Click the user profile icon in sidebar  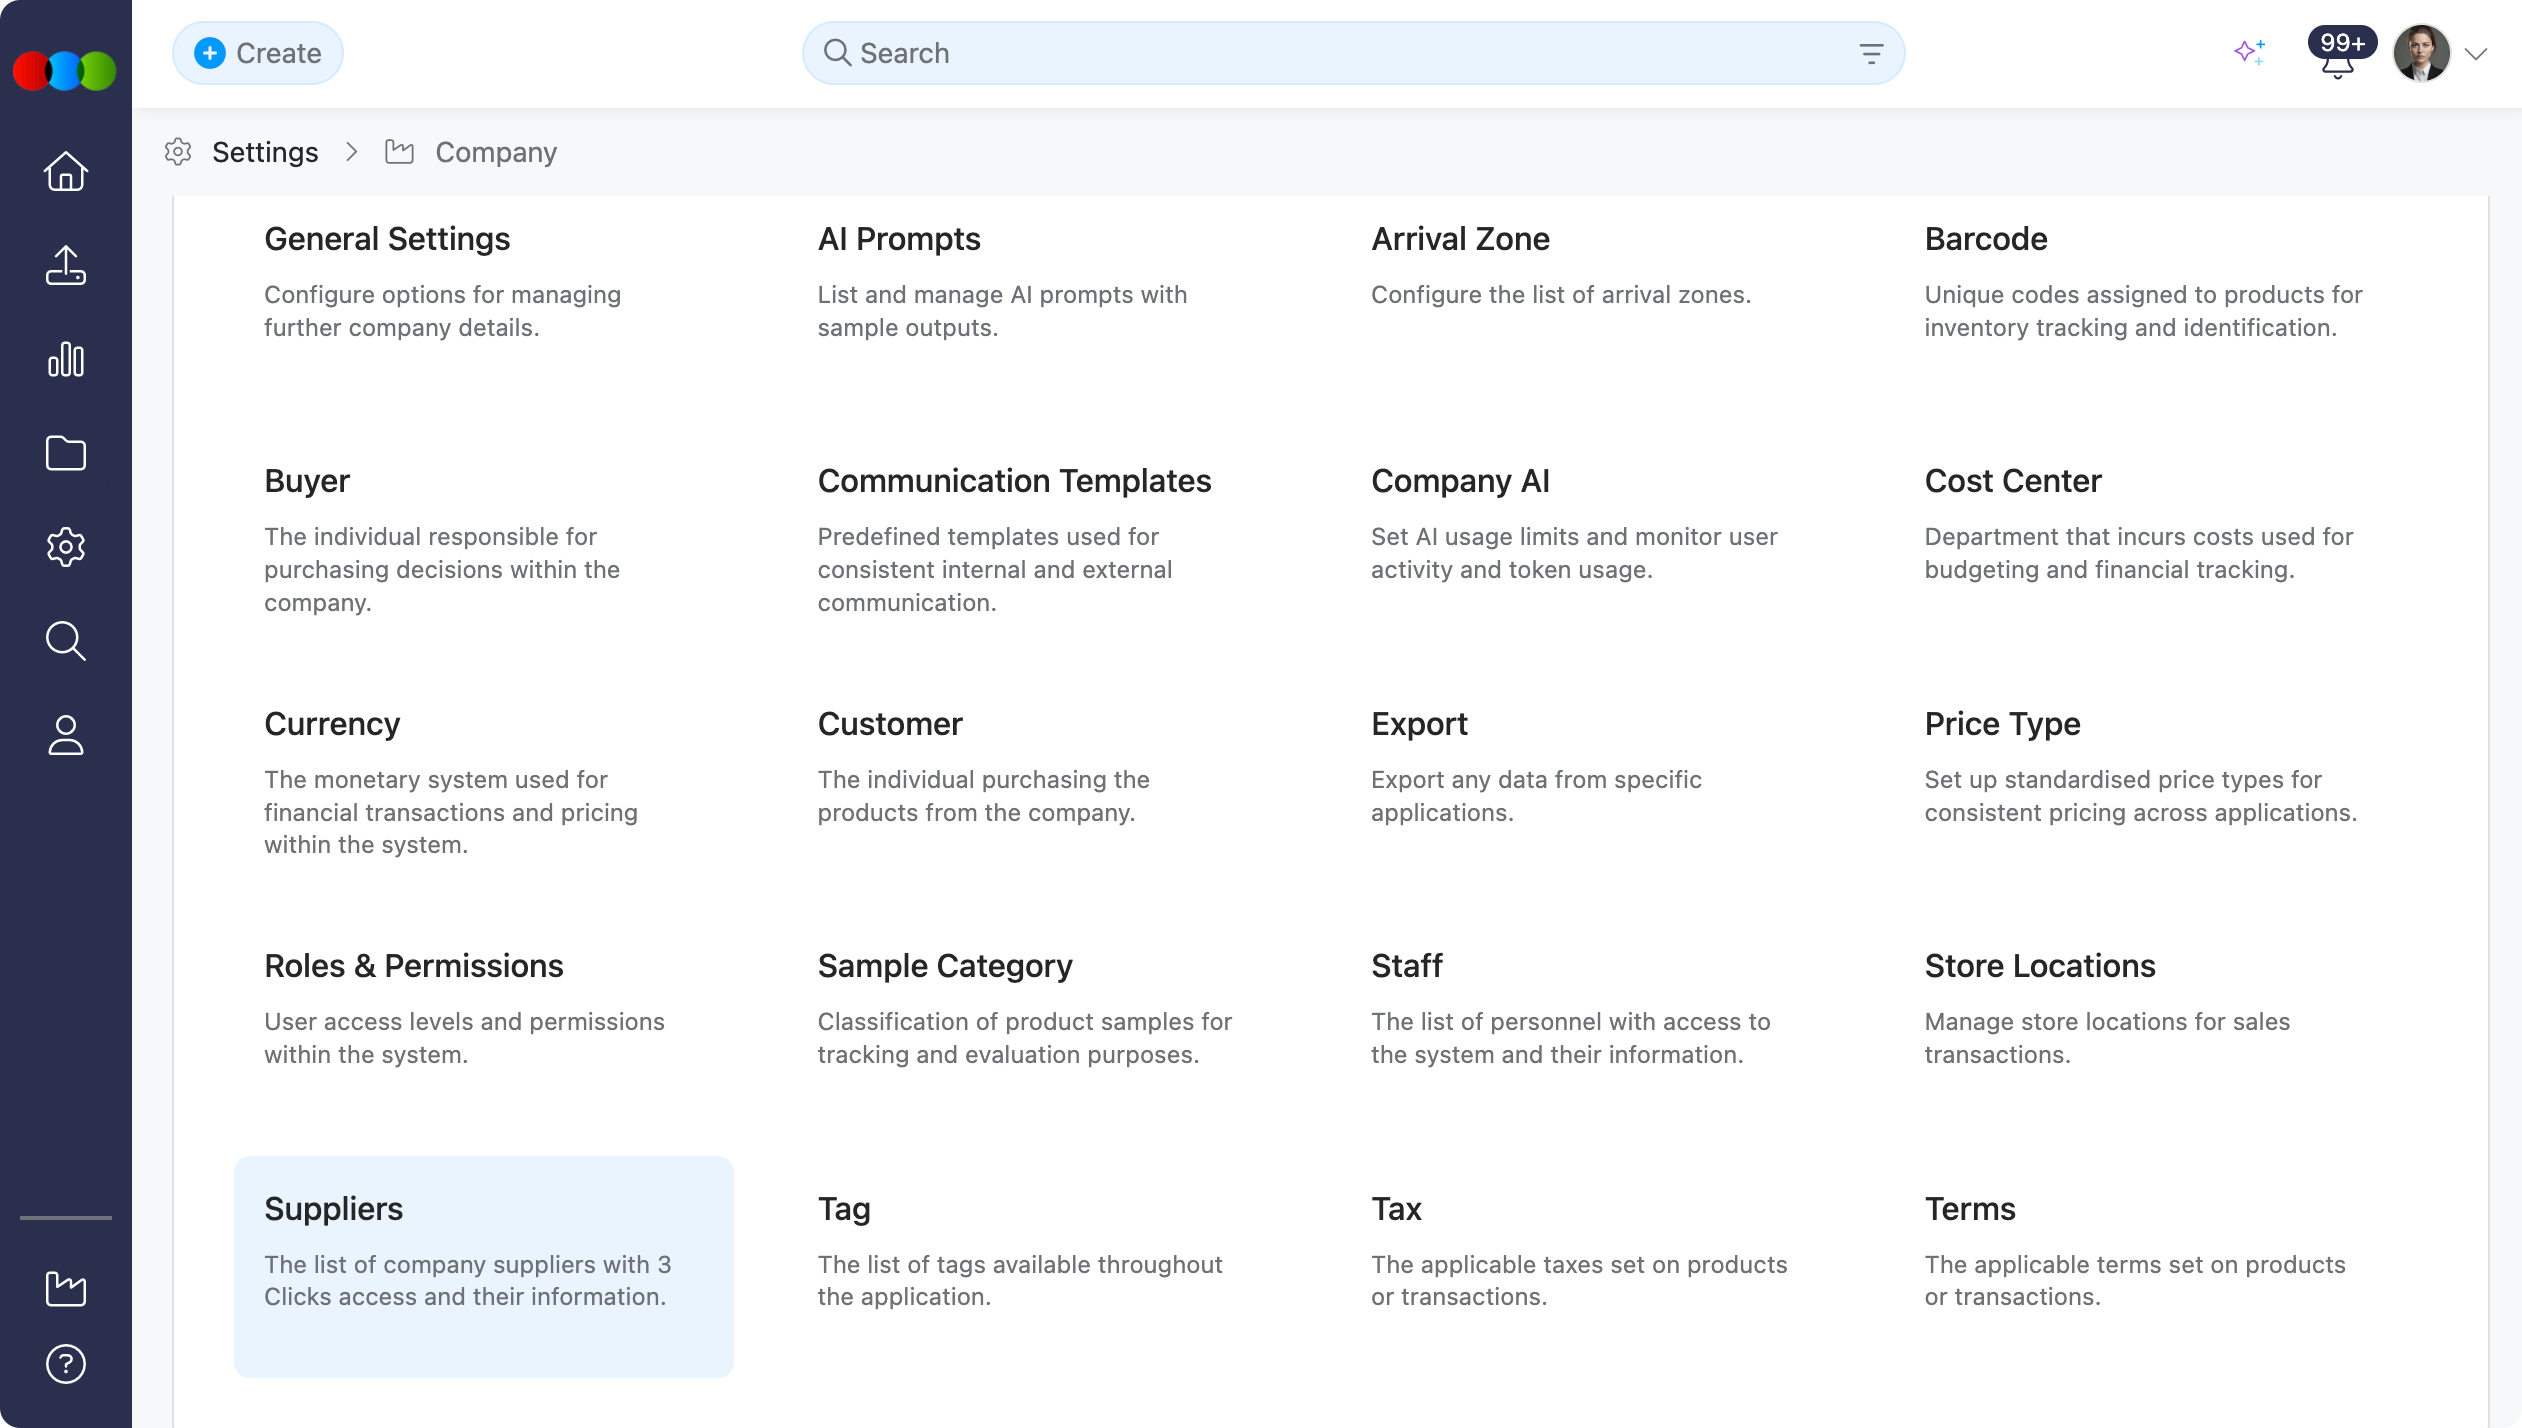66,735
